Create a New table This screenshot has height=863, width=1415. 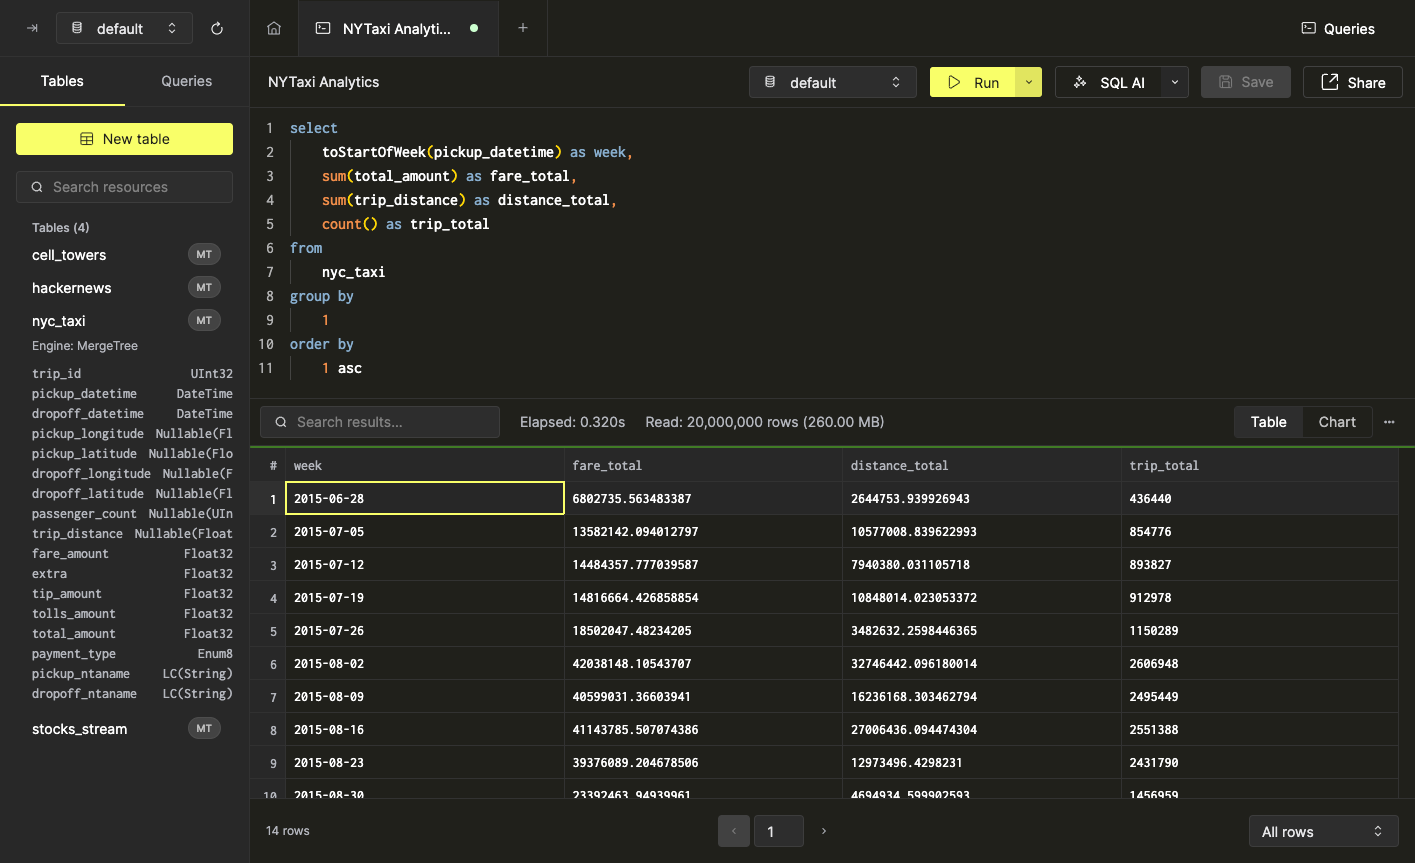pos(124,139)
